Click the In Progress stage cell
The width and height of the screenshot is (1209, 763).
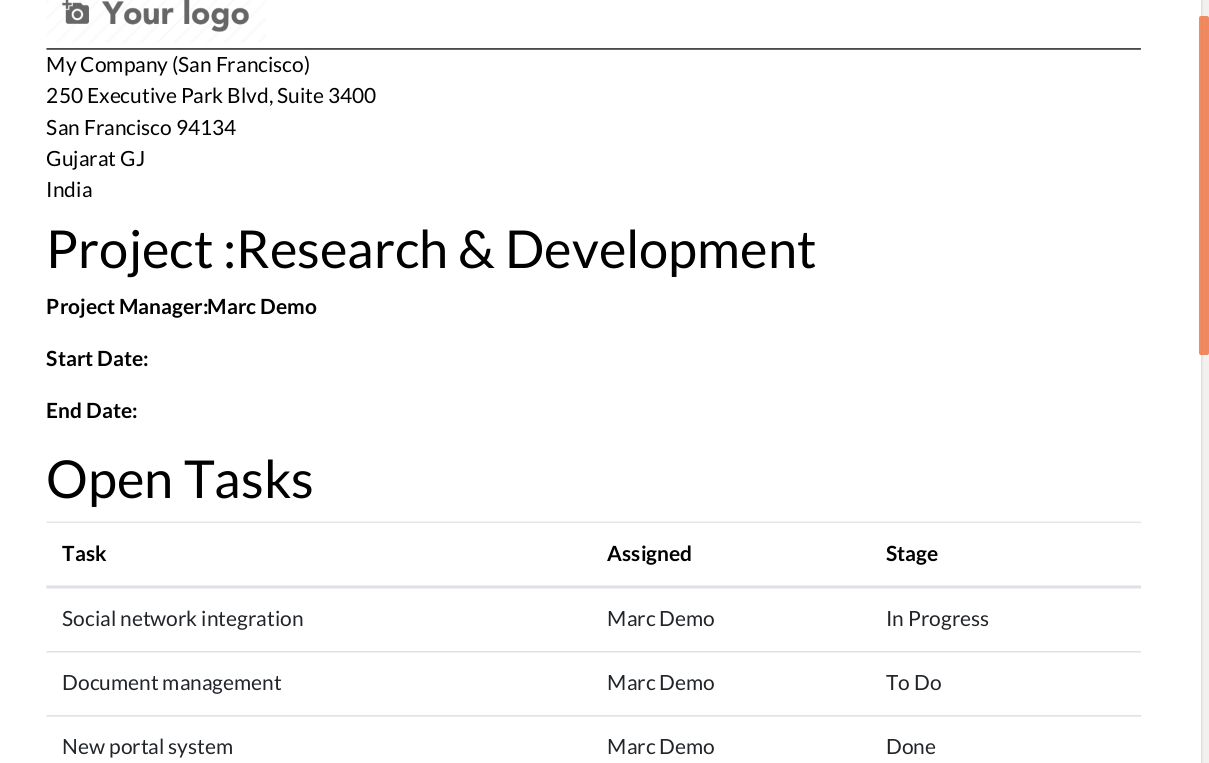pyautogui.click(x=937, y=619)
